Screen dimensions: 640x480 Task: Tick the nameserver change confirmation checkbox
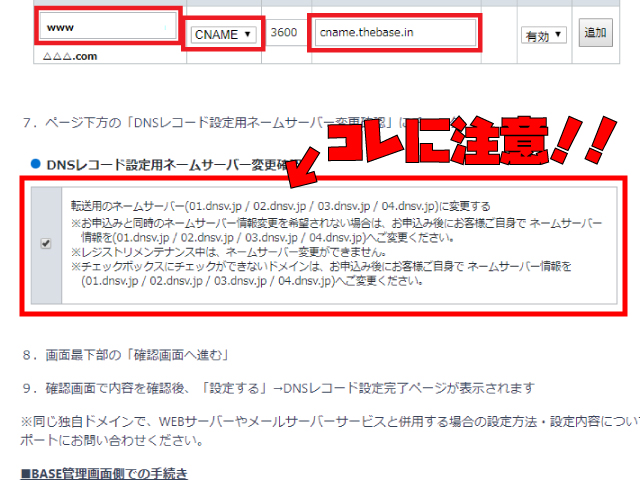click(x=46, y=245)
